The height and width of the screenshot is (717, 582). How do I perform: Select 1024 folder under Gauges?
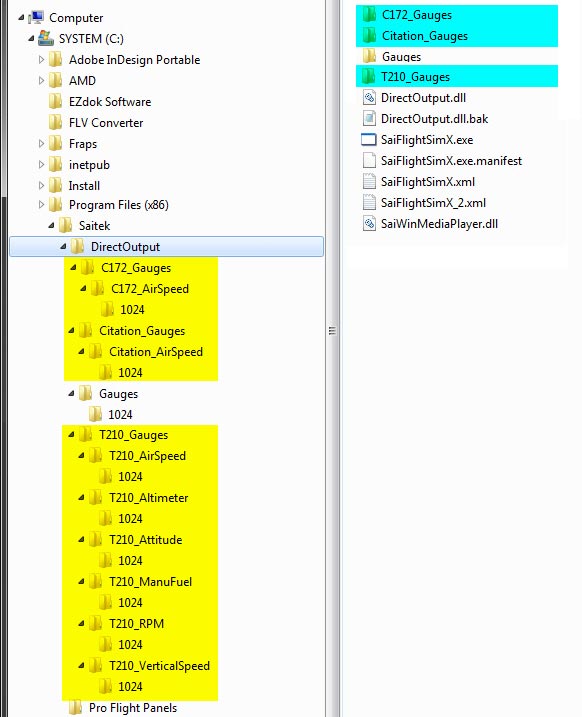click(120, 415)
